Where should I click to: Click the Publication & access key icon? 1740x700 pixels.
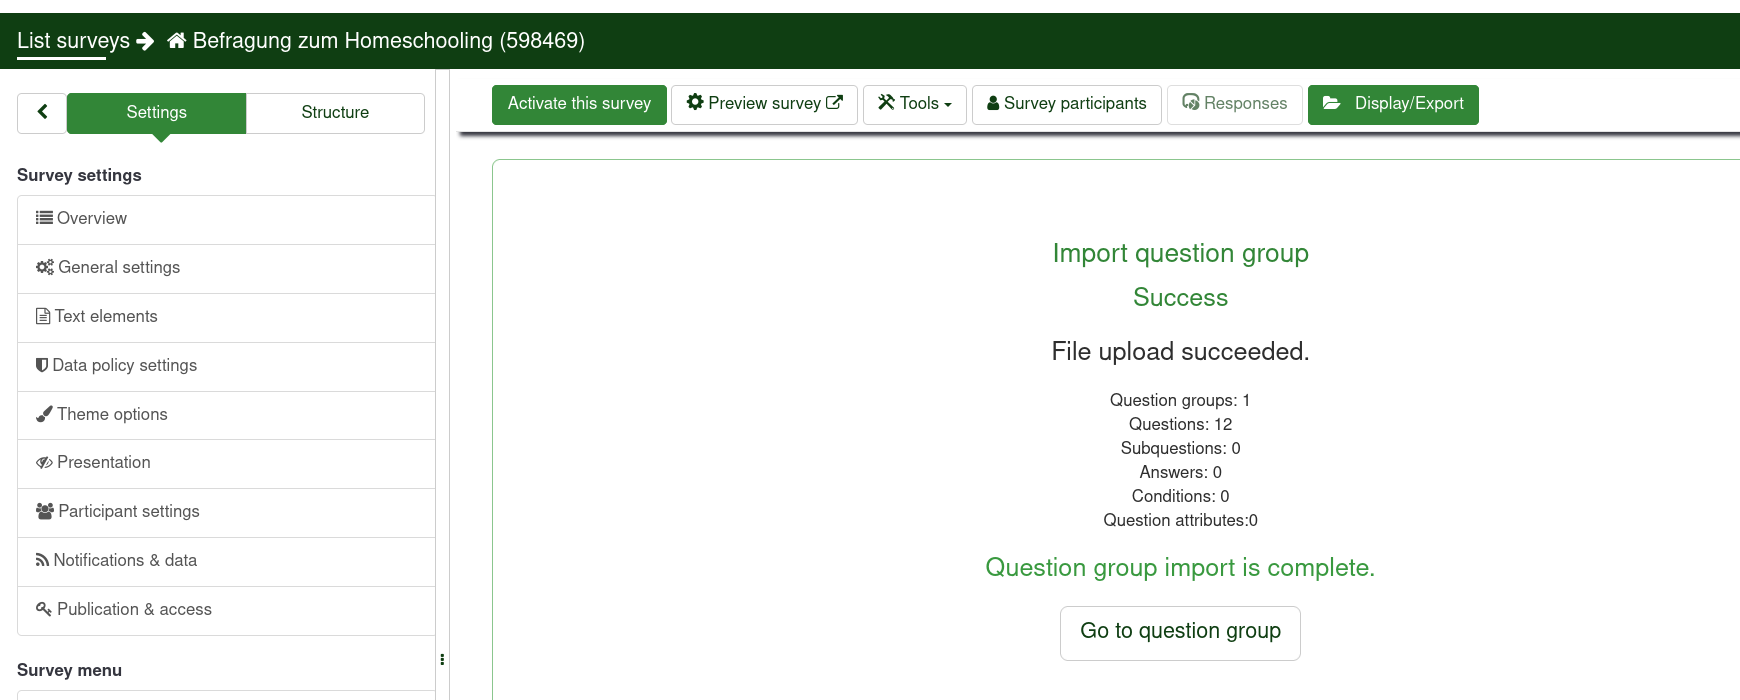44,609
